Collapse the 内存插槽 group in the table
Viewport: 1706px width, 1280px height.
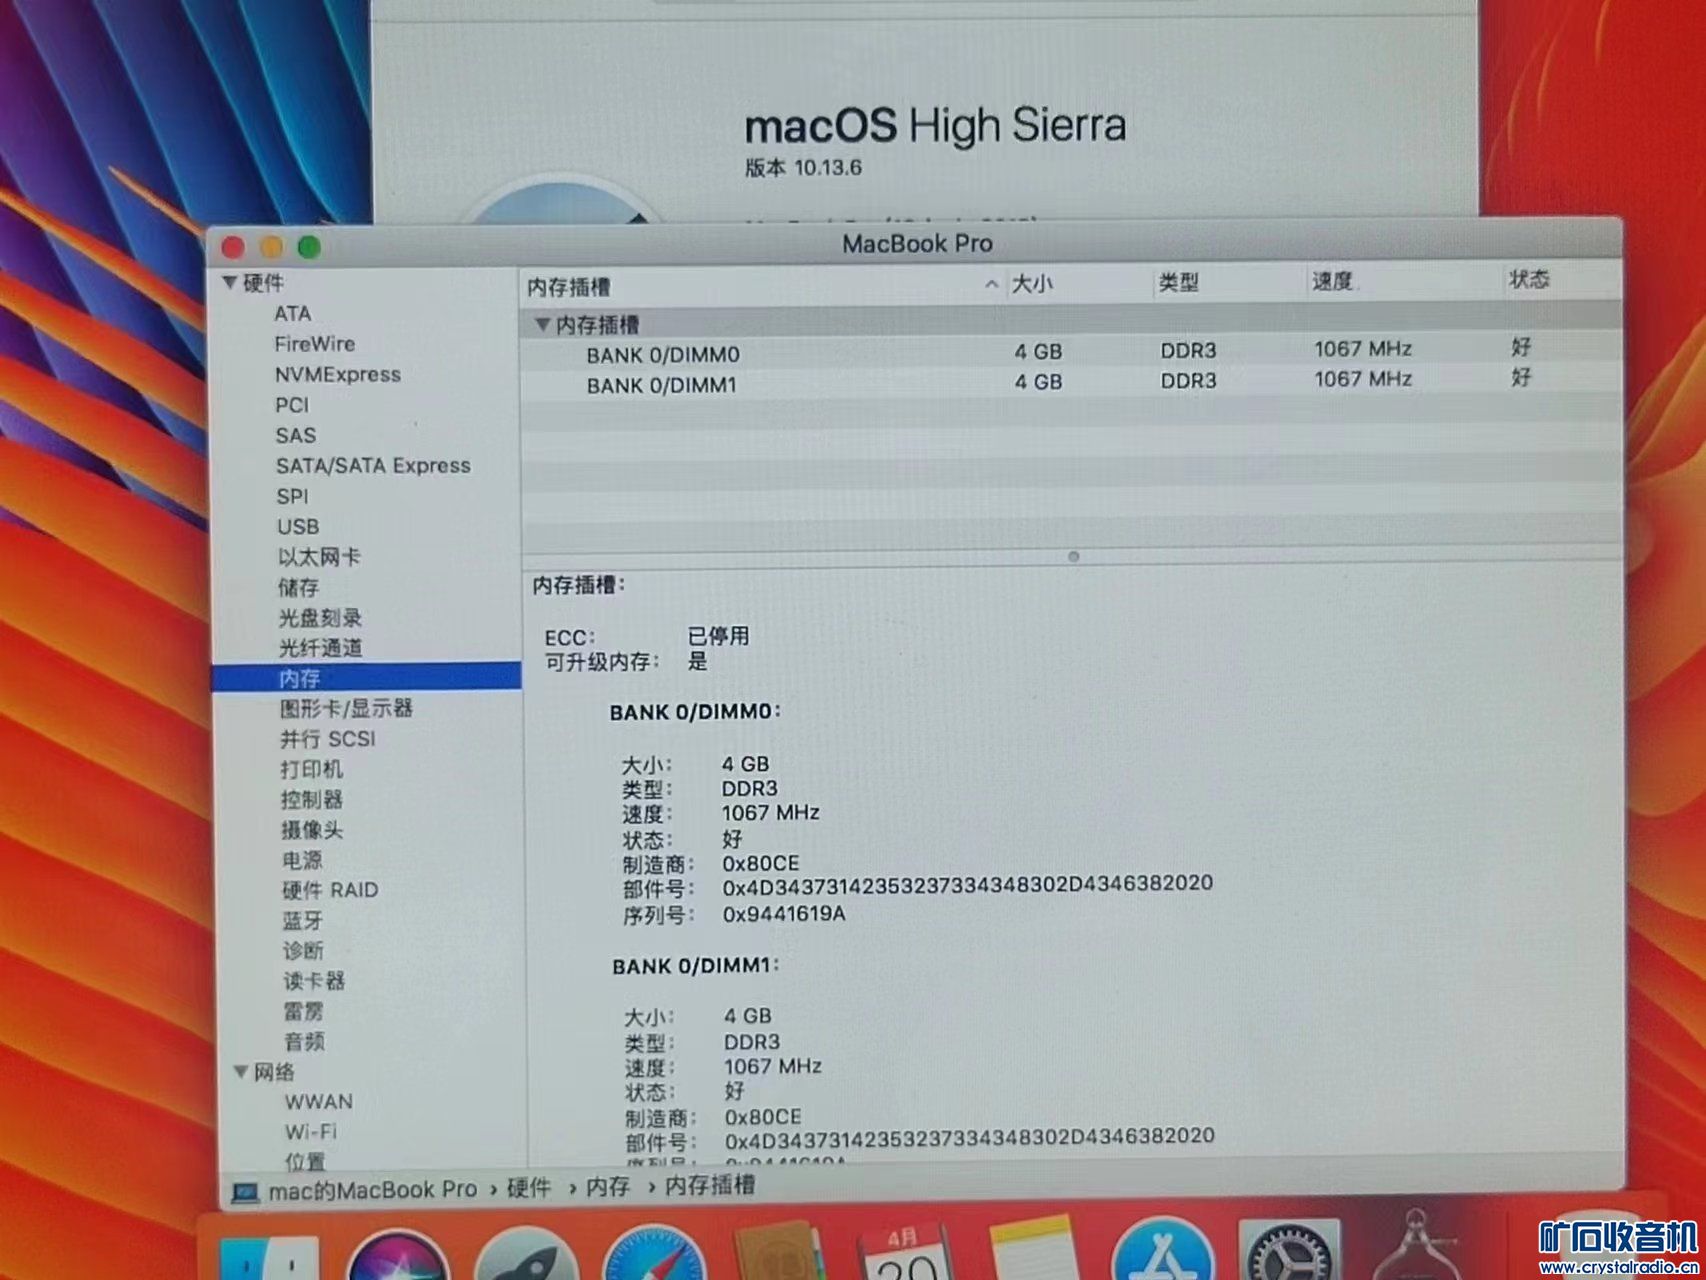point(542,324)
